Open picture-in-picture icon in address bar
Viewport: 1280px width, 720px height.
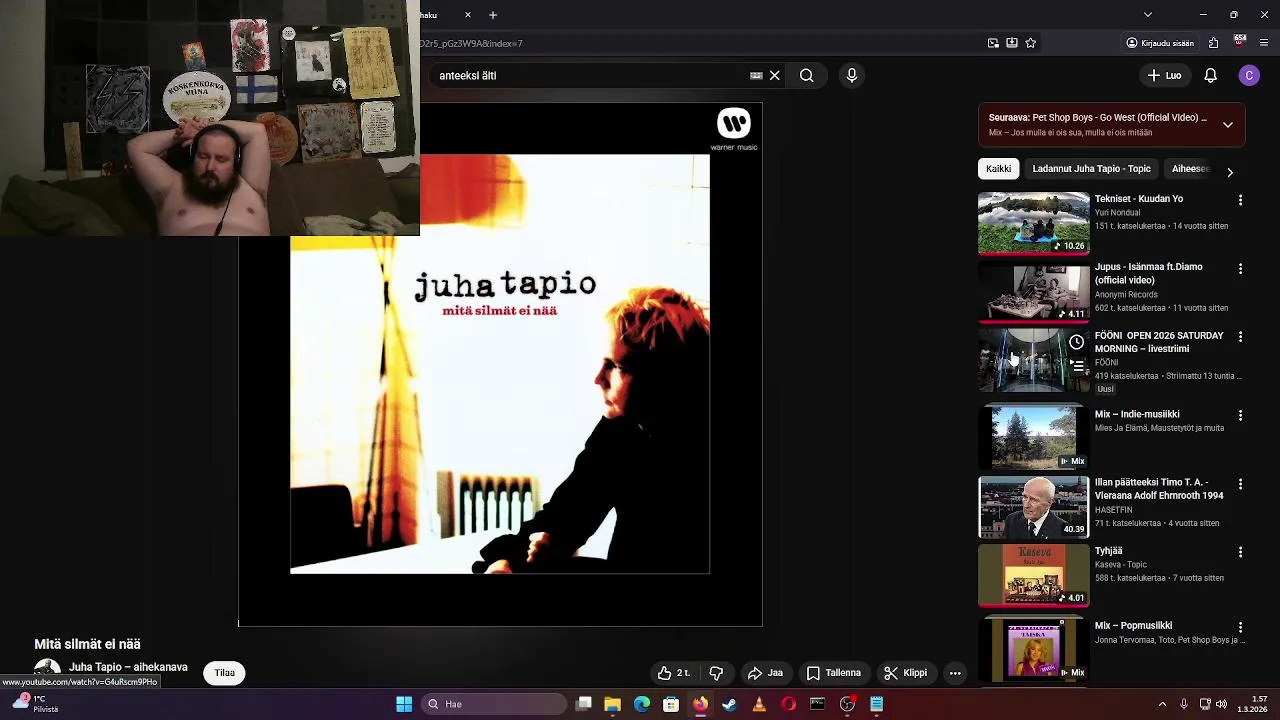993,43
